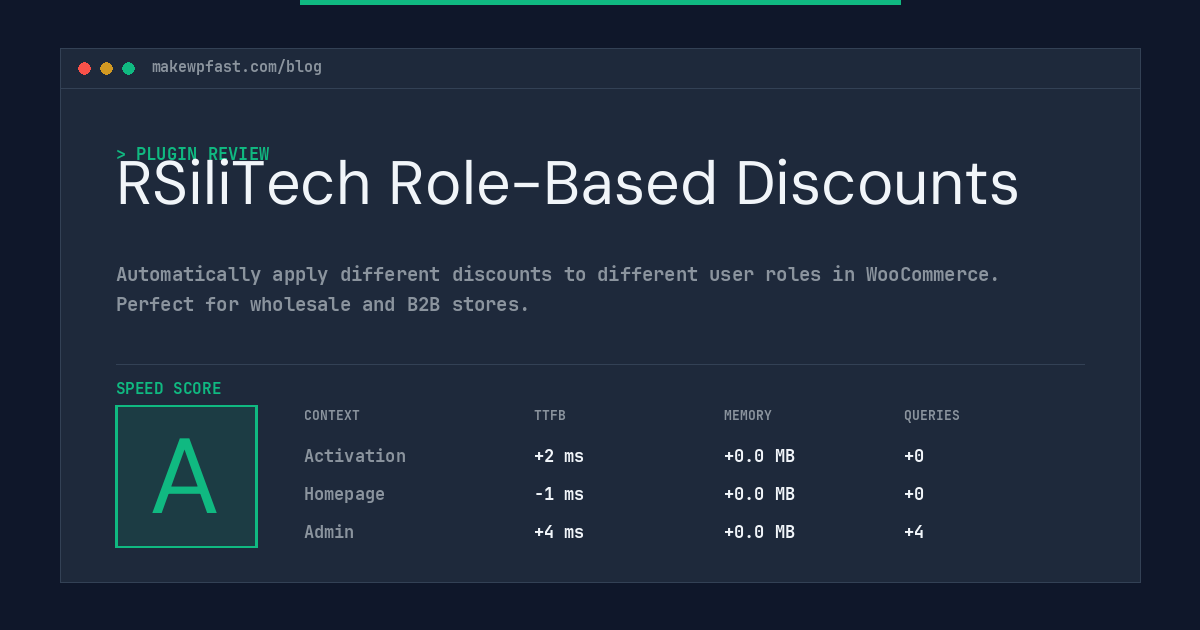Click the Admin queries value +4

[914, 532]
